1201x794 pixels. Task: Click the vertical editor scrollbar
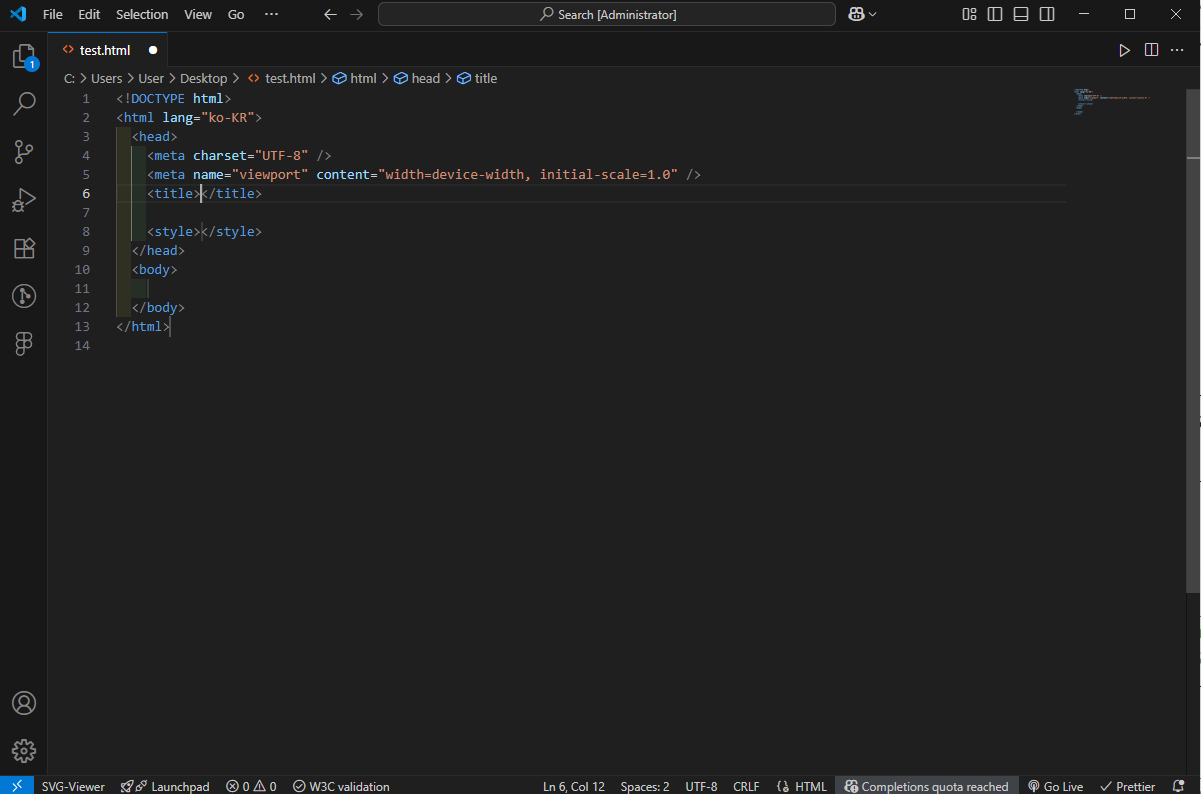(x=1193, y=340)
